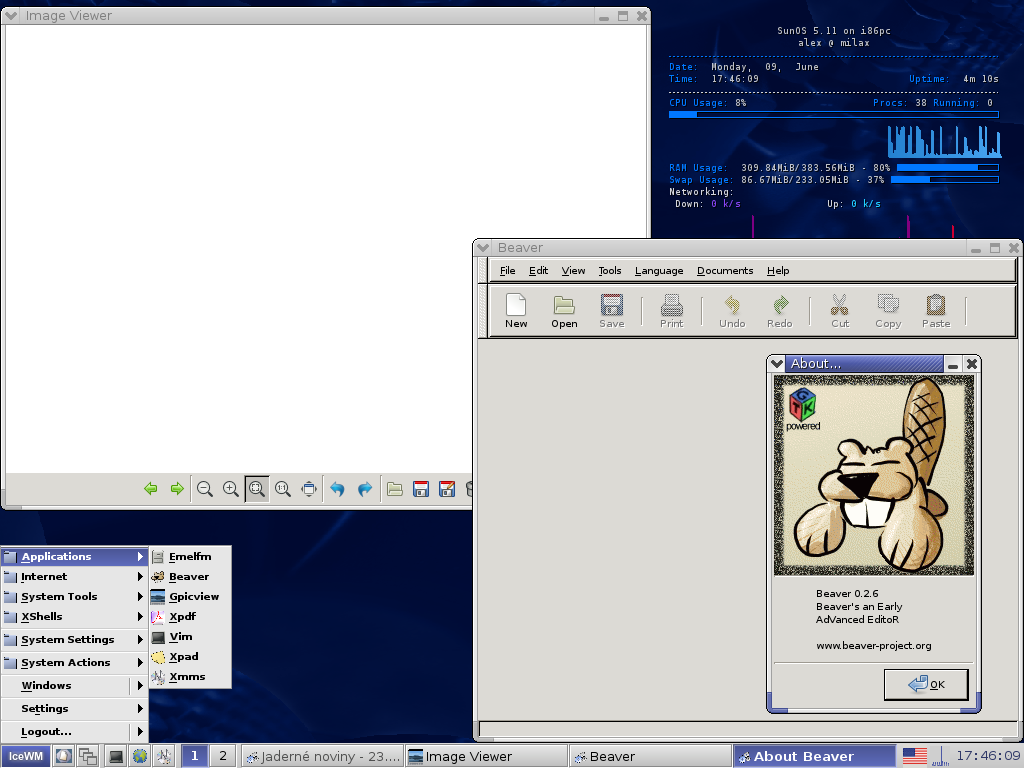
Task: Save image with floppy icon in Image Viewer
Action: pos(421,488)
